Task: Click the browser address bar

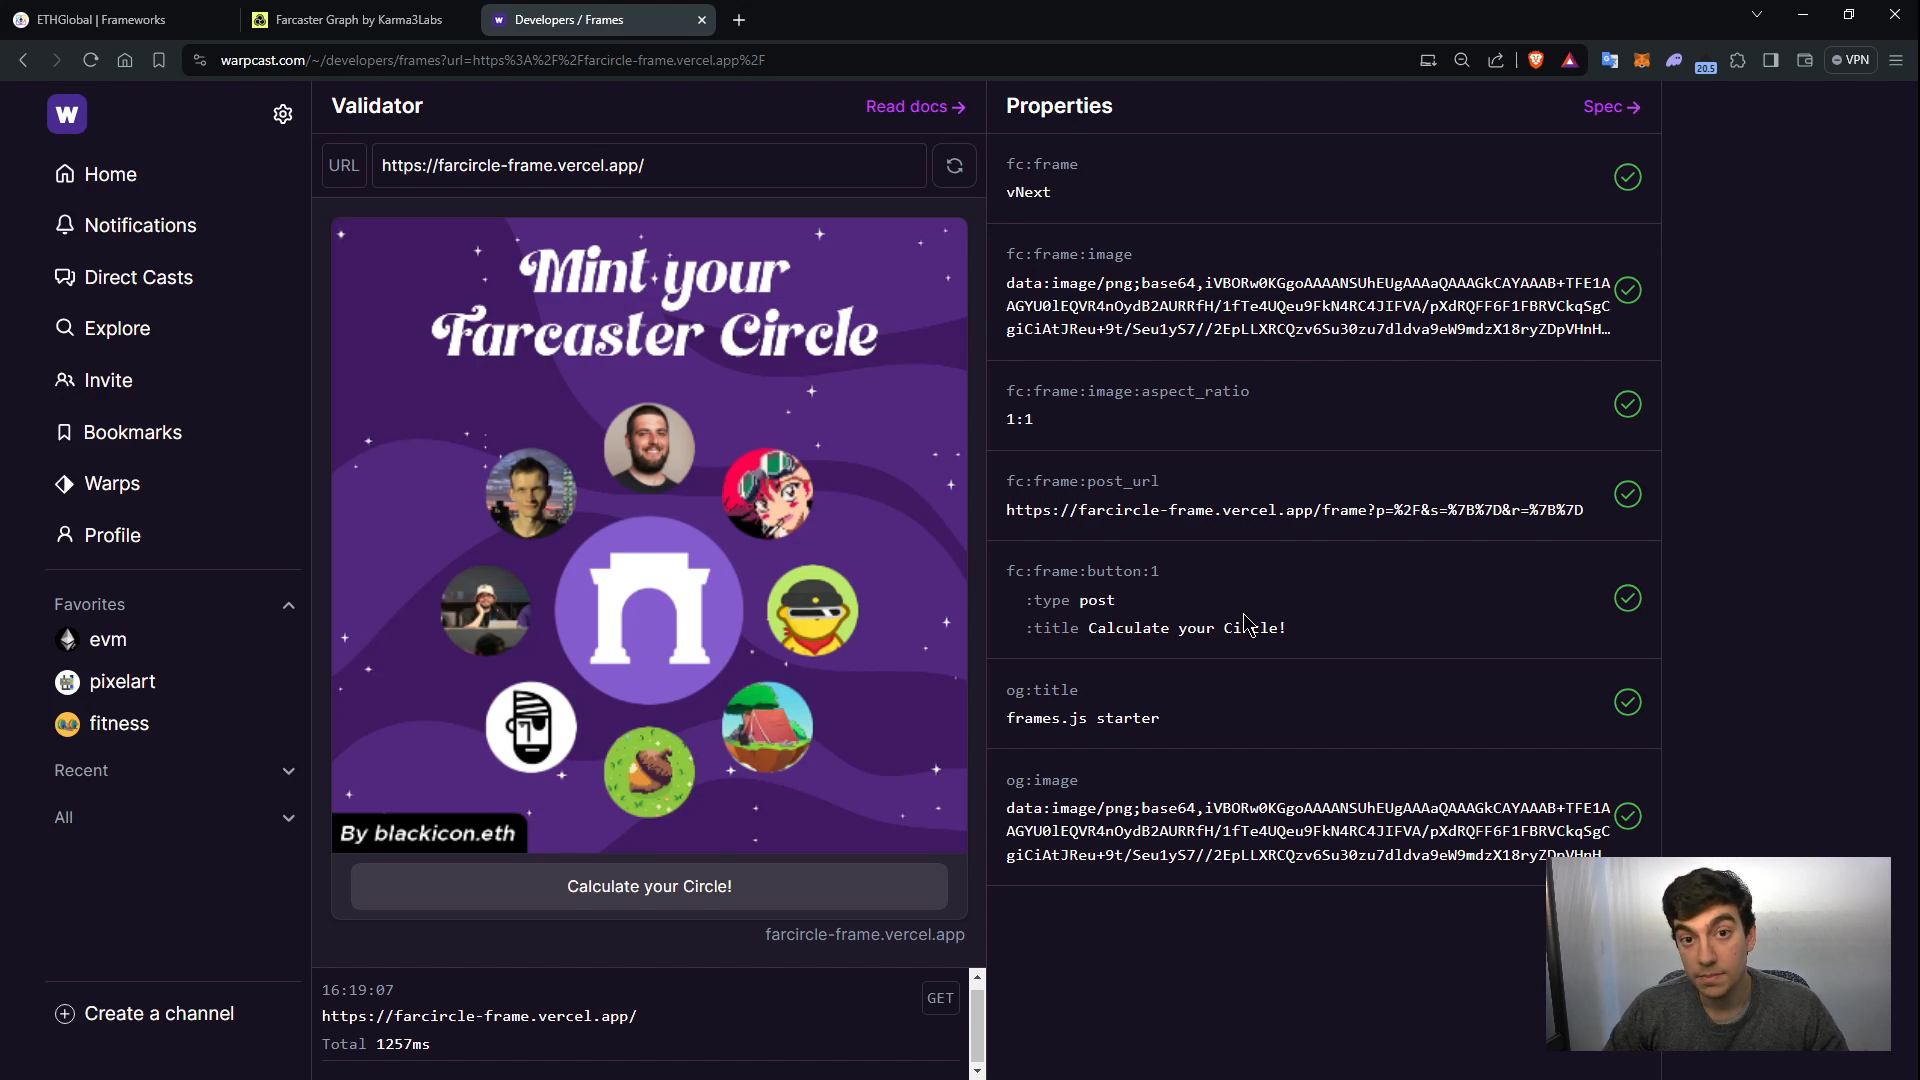Action: [x=800, y=60]
